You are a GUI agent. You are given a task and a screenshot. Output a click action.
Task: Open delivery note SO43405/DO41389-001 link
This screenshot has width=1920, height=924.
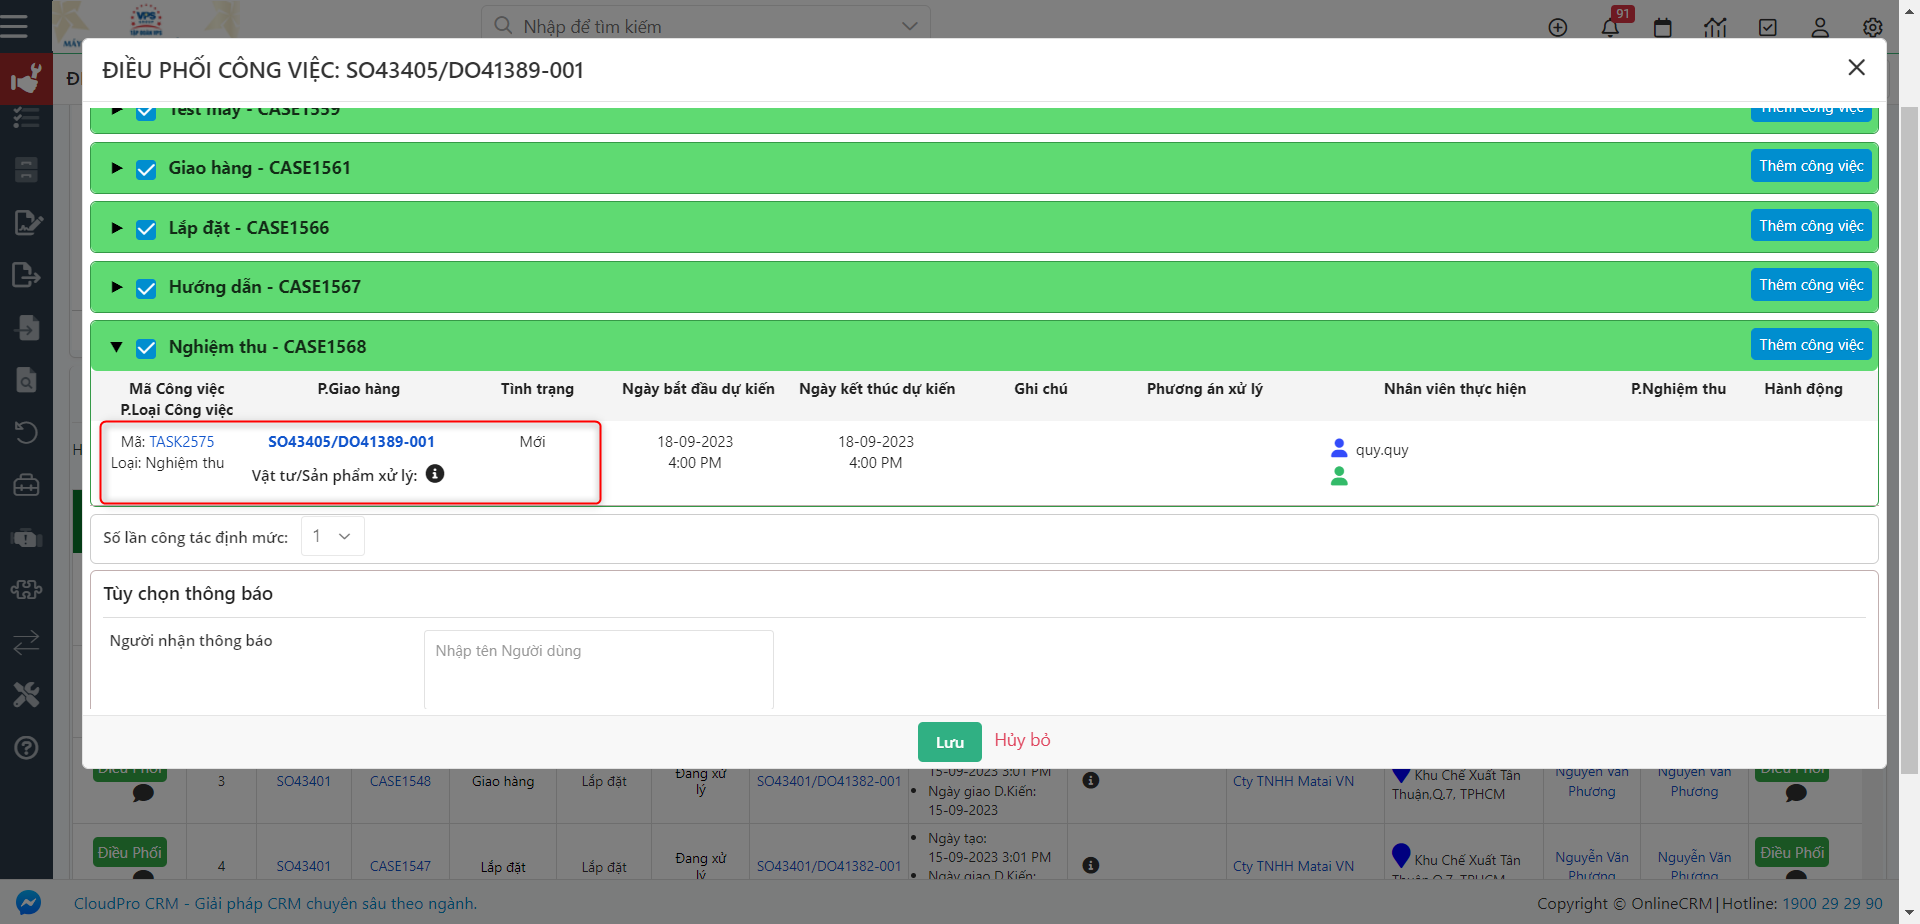point(351,441)
